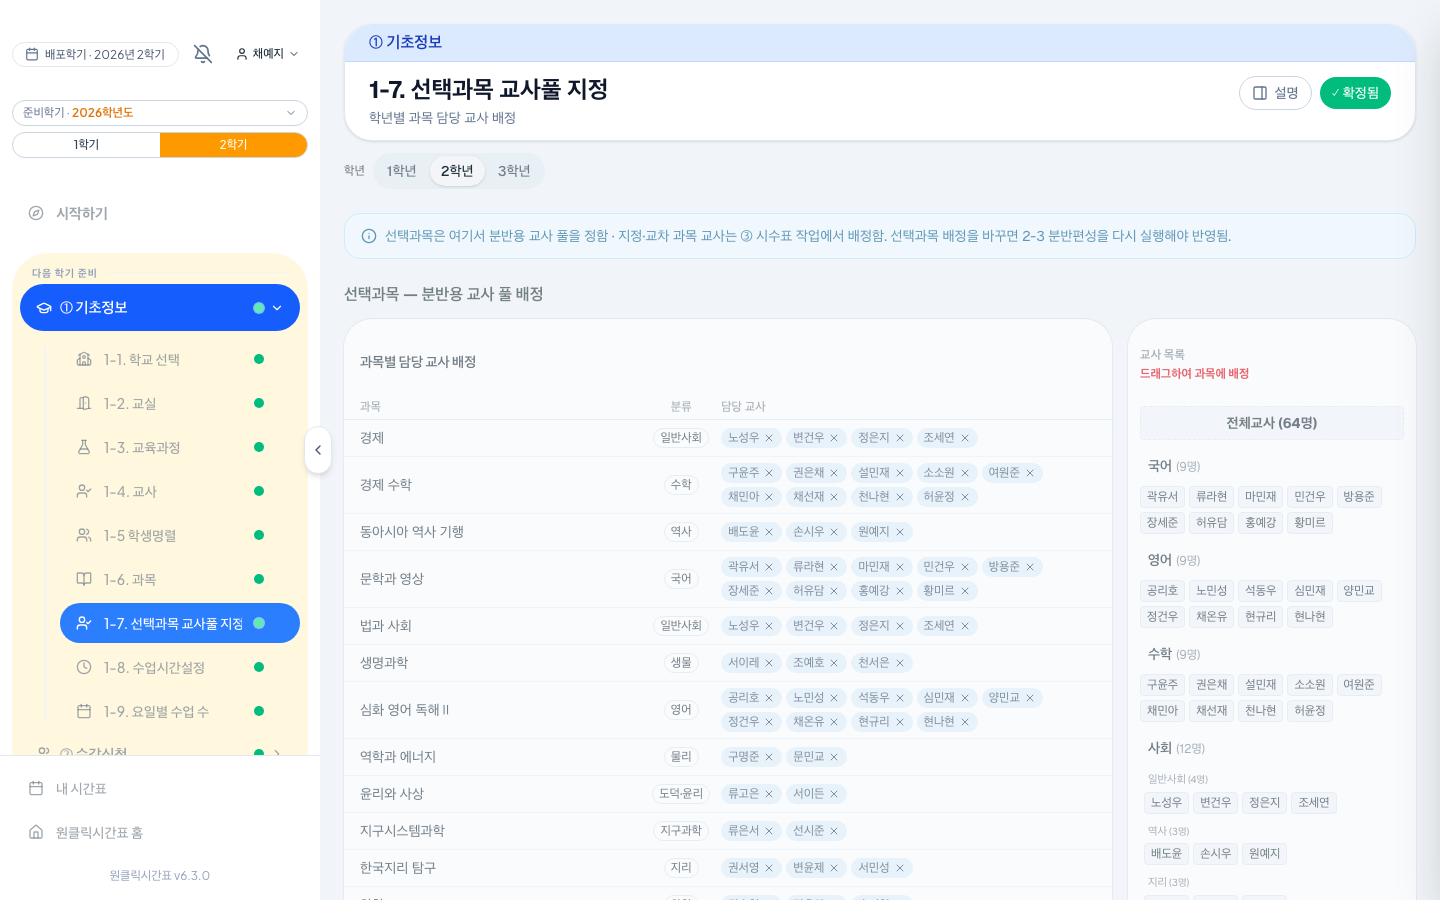The image size is (1440, 900).
Task: Click the 1-3. 교육과정 flask icon
Action: 84,447
